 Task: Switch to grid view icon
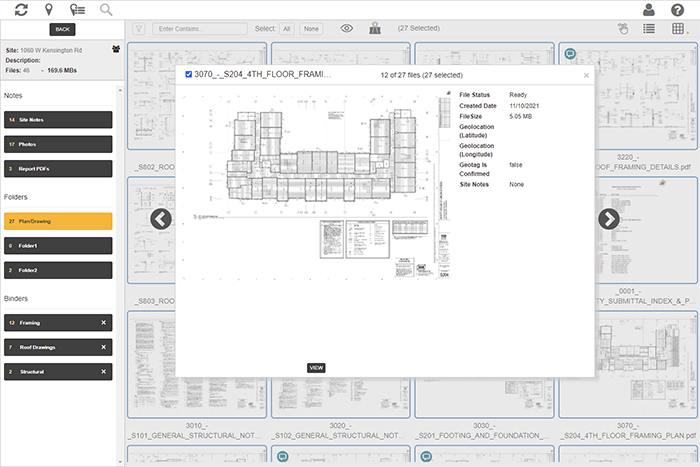pos(679,29)
